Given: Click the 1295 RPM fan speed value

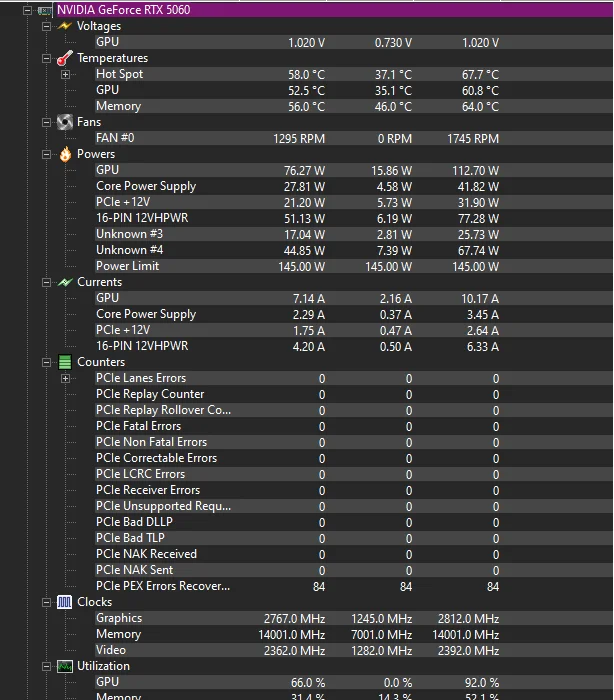Looking at the screenshot, I should pos(299,139).
